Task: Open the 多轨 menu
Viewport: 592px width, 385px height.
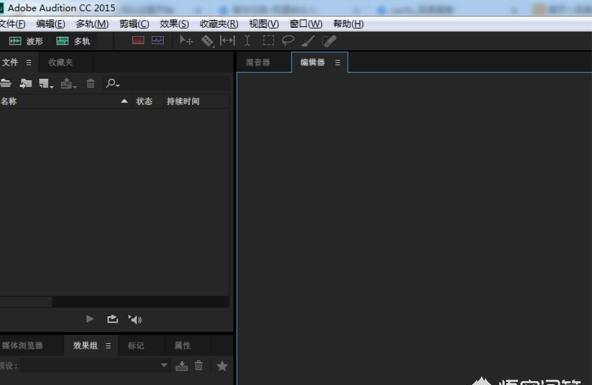Action: tap(92, 24)
